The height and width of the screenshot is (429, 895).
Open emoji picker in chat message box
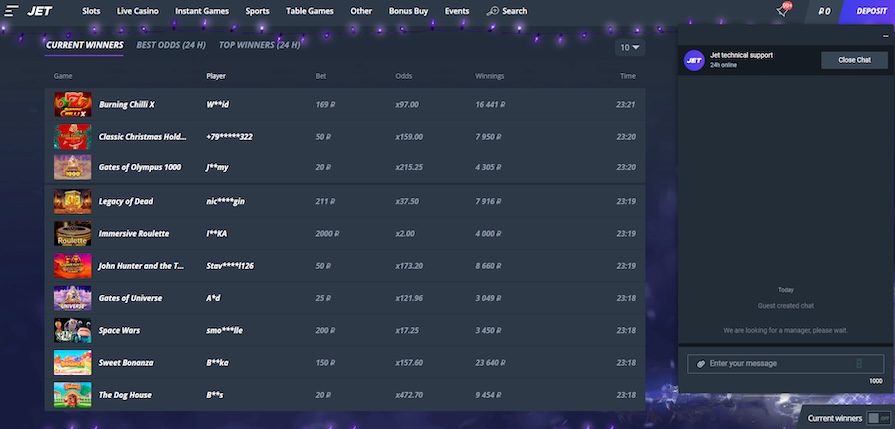(x=859, y=364)
